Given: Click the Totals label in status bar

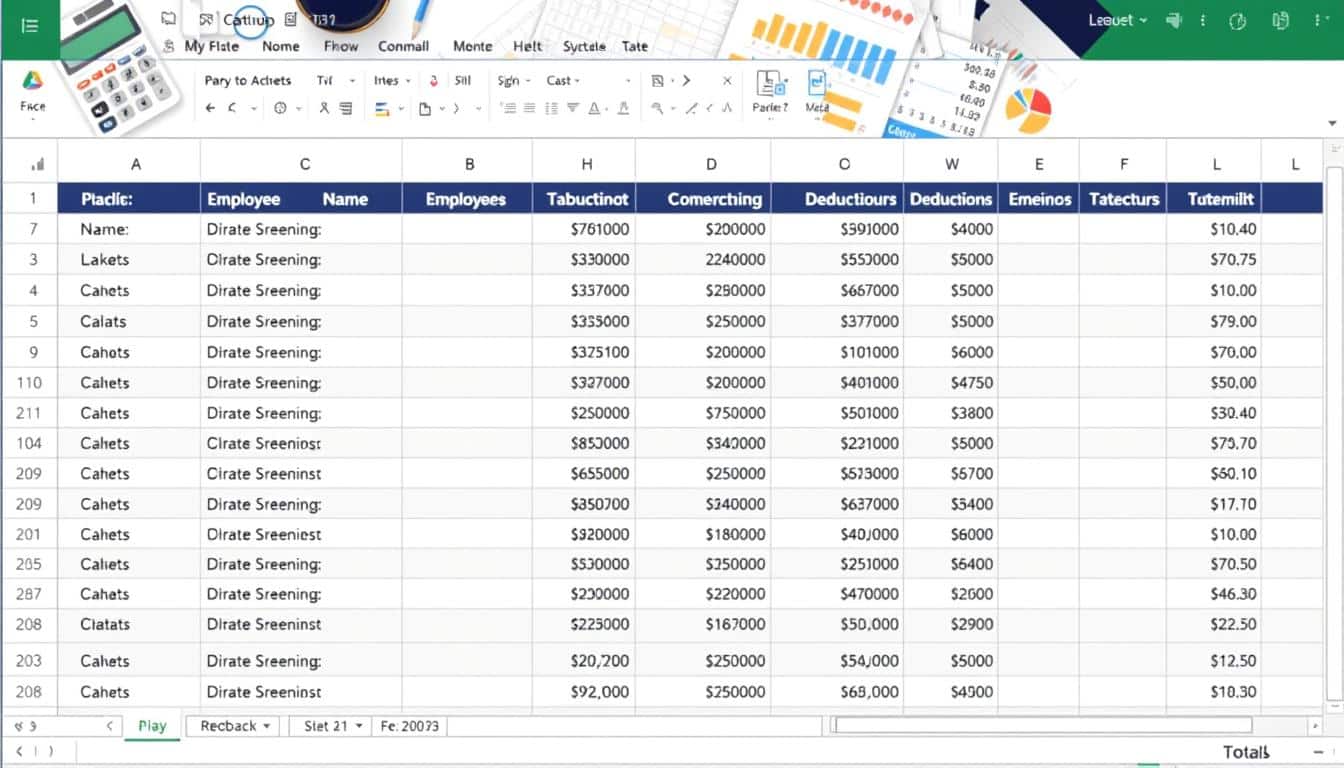Looking at the screenshot, I should pyautogui.click(x=1246, y=752).
